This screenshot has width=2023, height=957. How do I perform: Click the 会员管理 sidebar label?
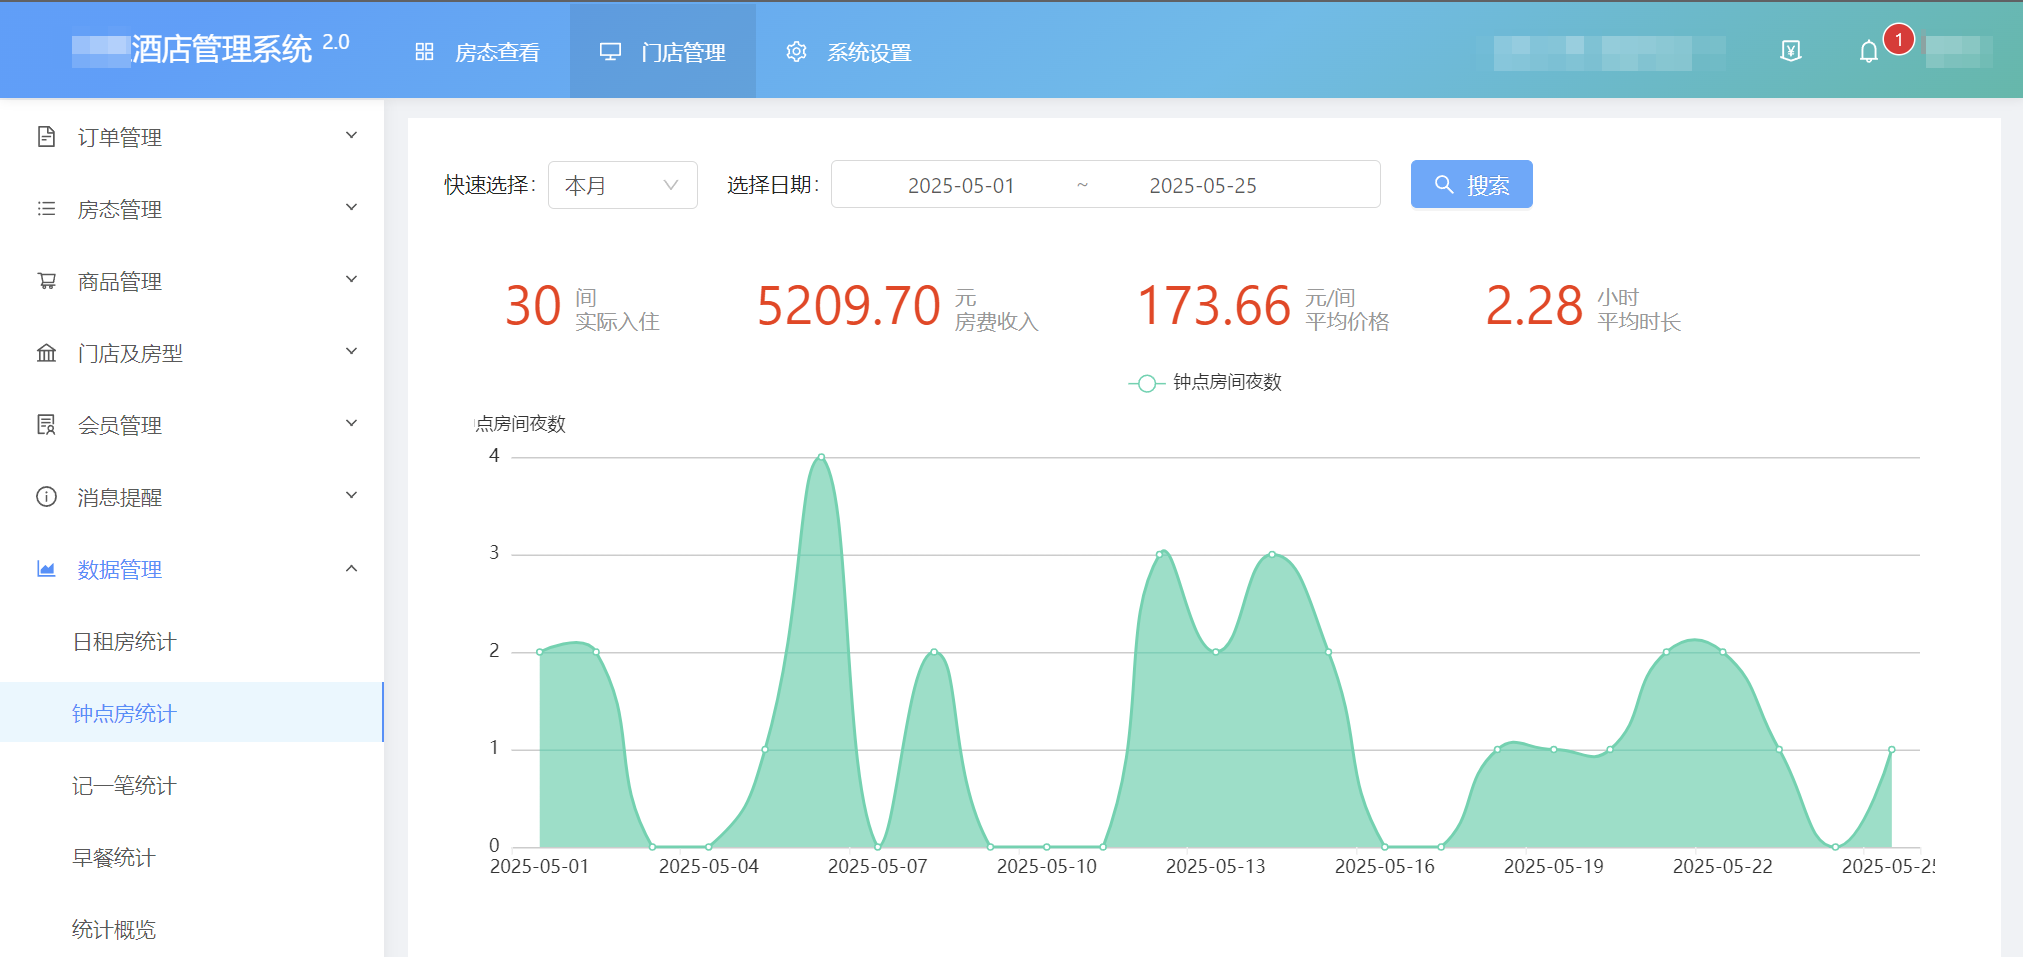[120, 425]
